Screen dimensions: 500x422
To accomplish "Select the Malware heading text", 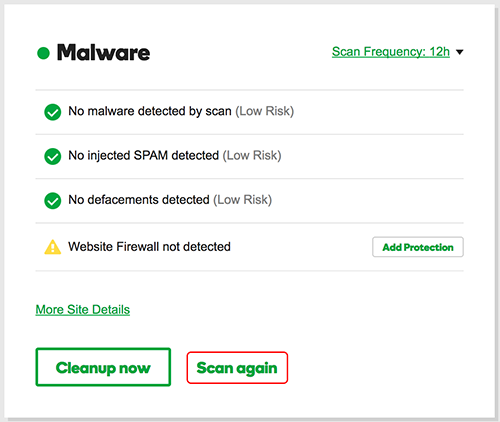I will [x=103, y=53].
